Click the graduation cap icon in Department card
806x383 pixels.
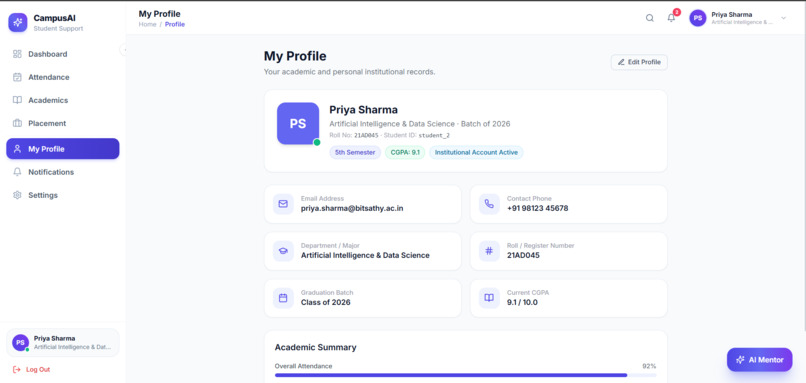pos(283,251)
